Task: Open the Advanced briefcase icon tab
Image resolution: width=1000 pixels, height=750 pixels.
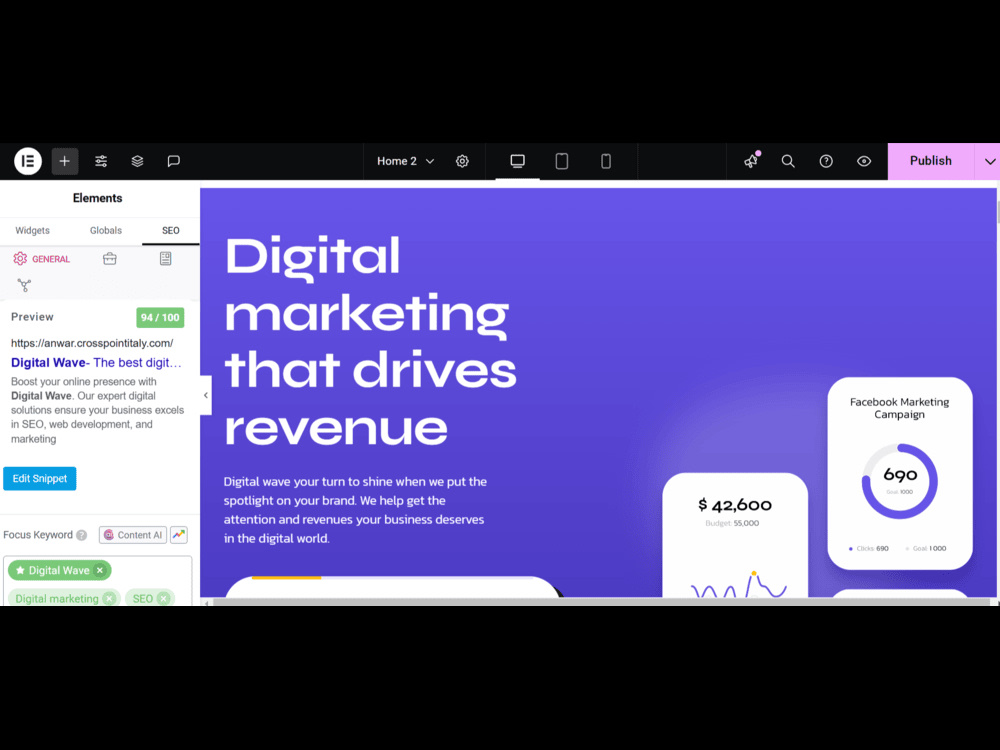Action: click(110, 258)
